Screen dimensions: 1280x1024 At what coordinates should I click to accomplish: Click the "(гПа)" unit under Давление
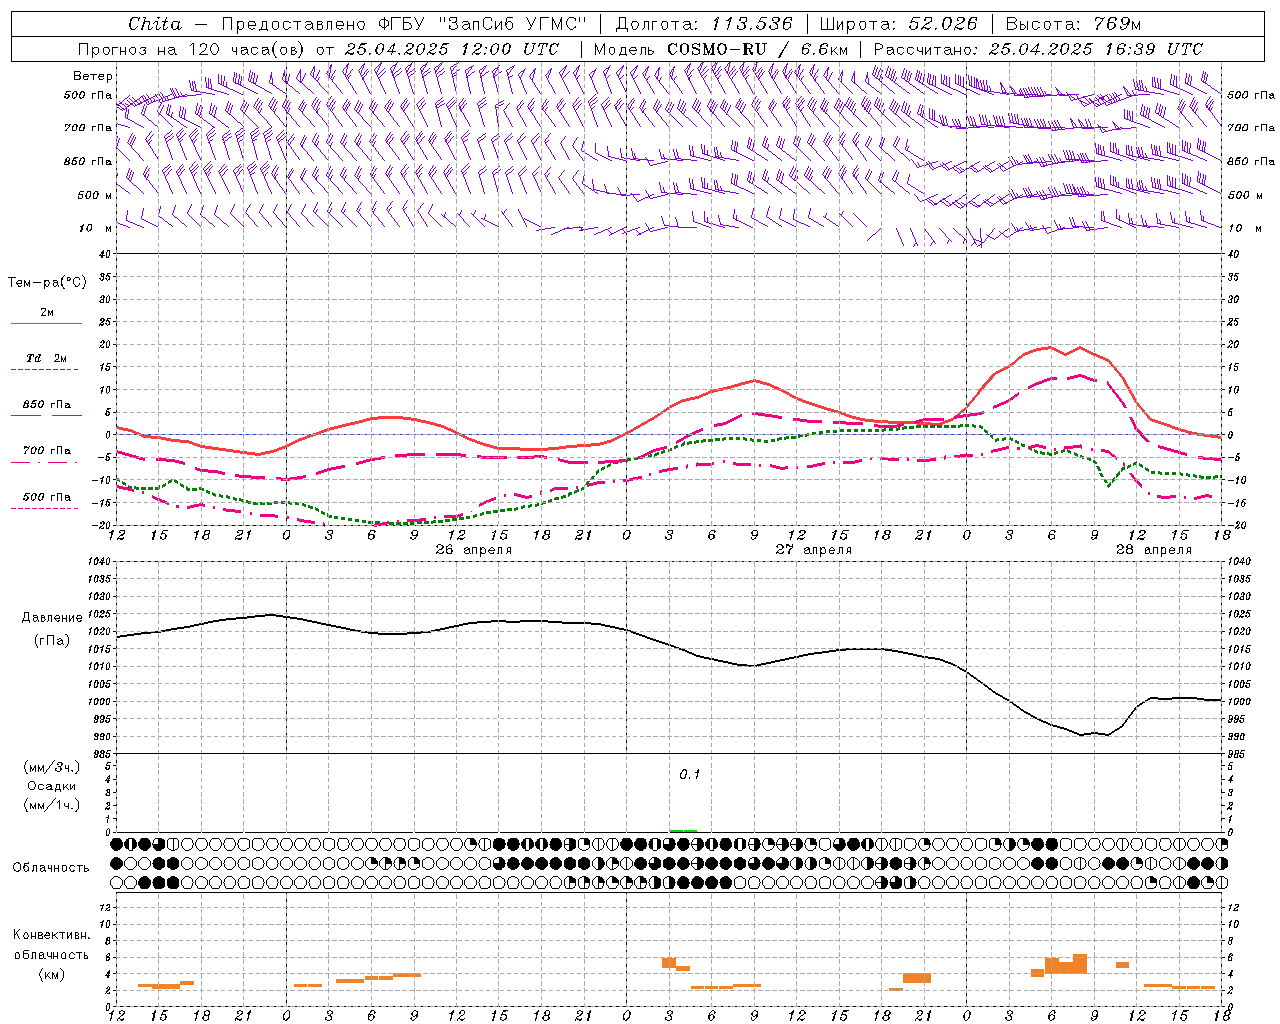pos(51,641)
